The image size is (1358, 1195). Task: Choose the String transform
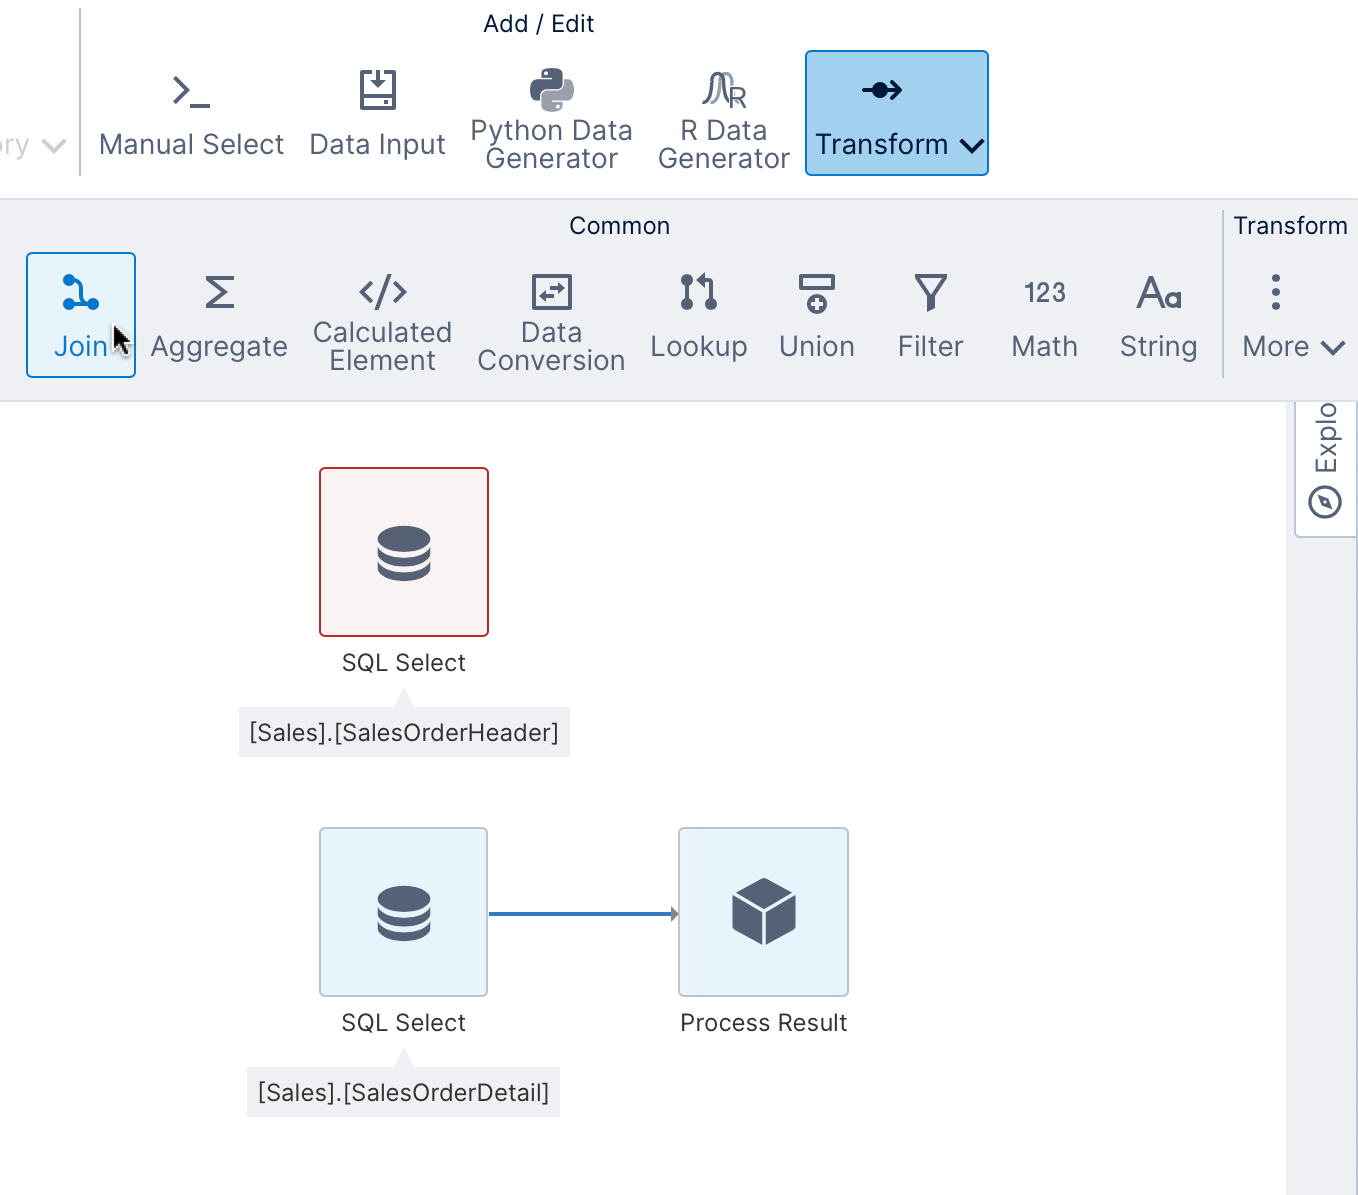(x=1159, y=315)
